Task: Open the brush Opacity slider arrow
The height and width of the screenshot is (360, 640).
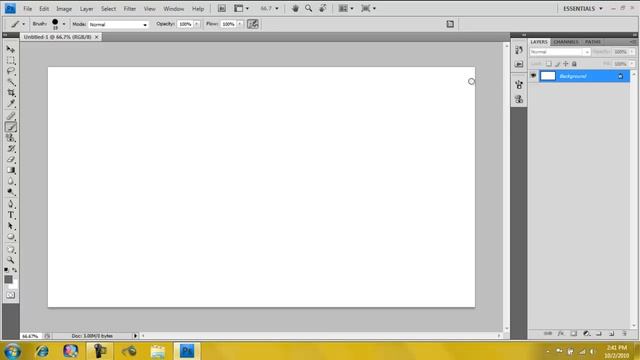Action: (197, 24)
